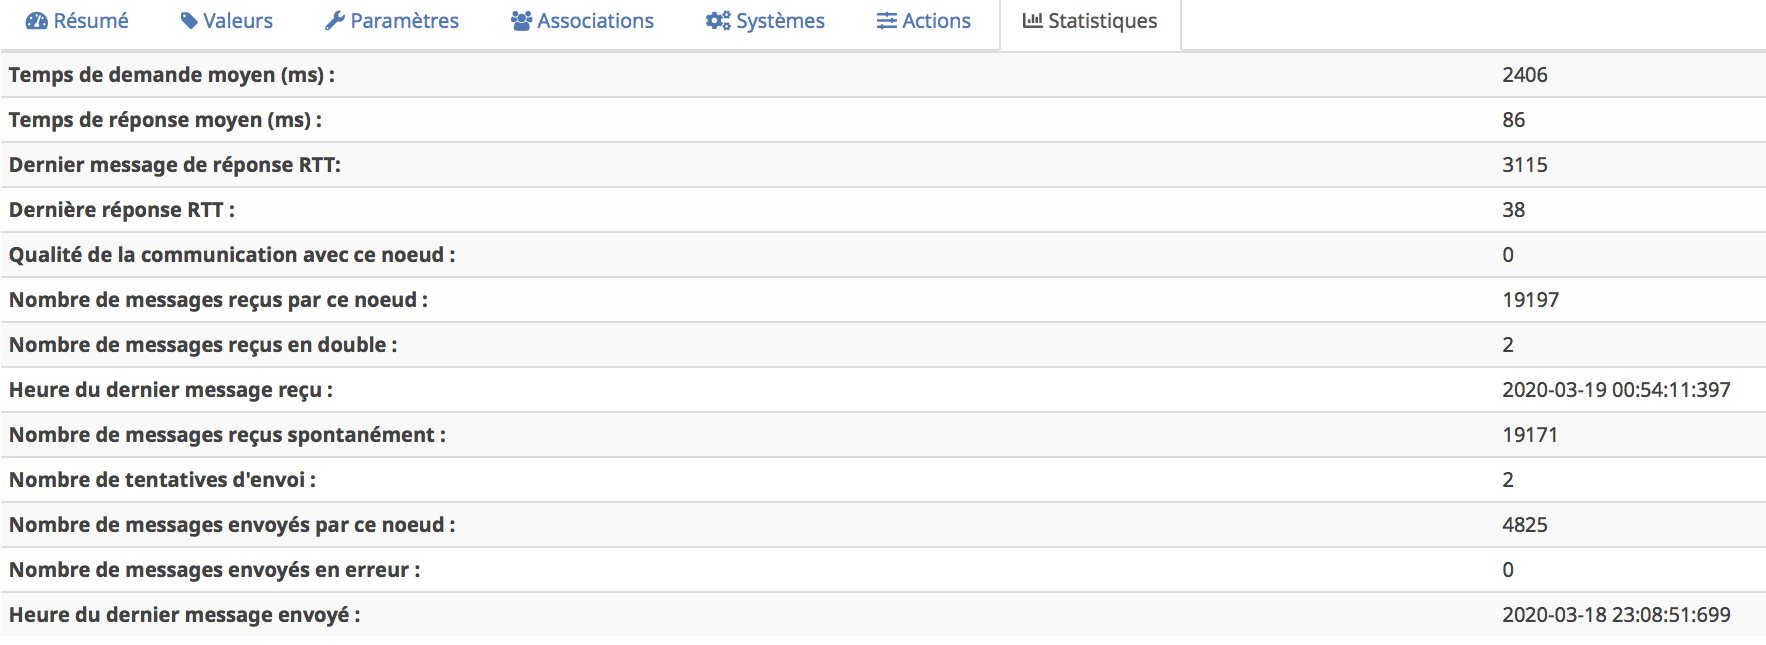Open the Associations tab label

595,21
